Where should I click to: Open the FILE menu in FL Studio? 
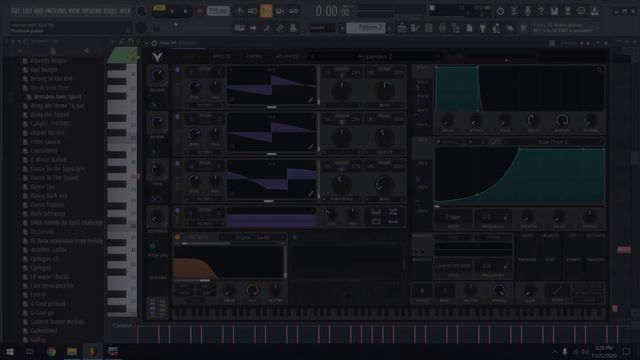(x=16, y=11)
